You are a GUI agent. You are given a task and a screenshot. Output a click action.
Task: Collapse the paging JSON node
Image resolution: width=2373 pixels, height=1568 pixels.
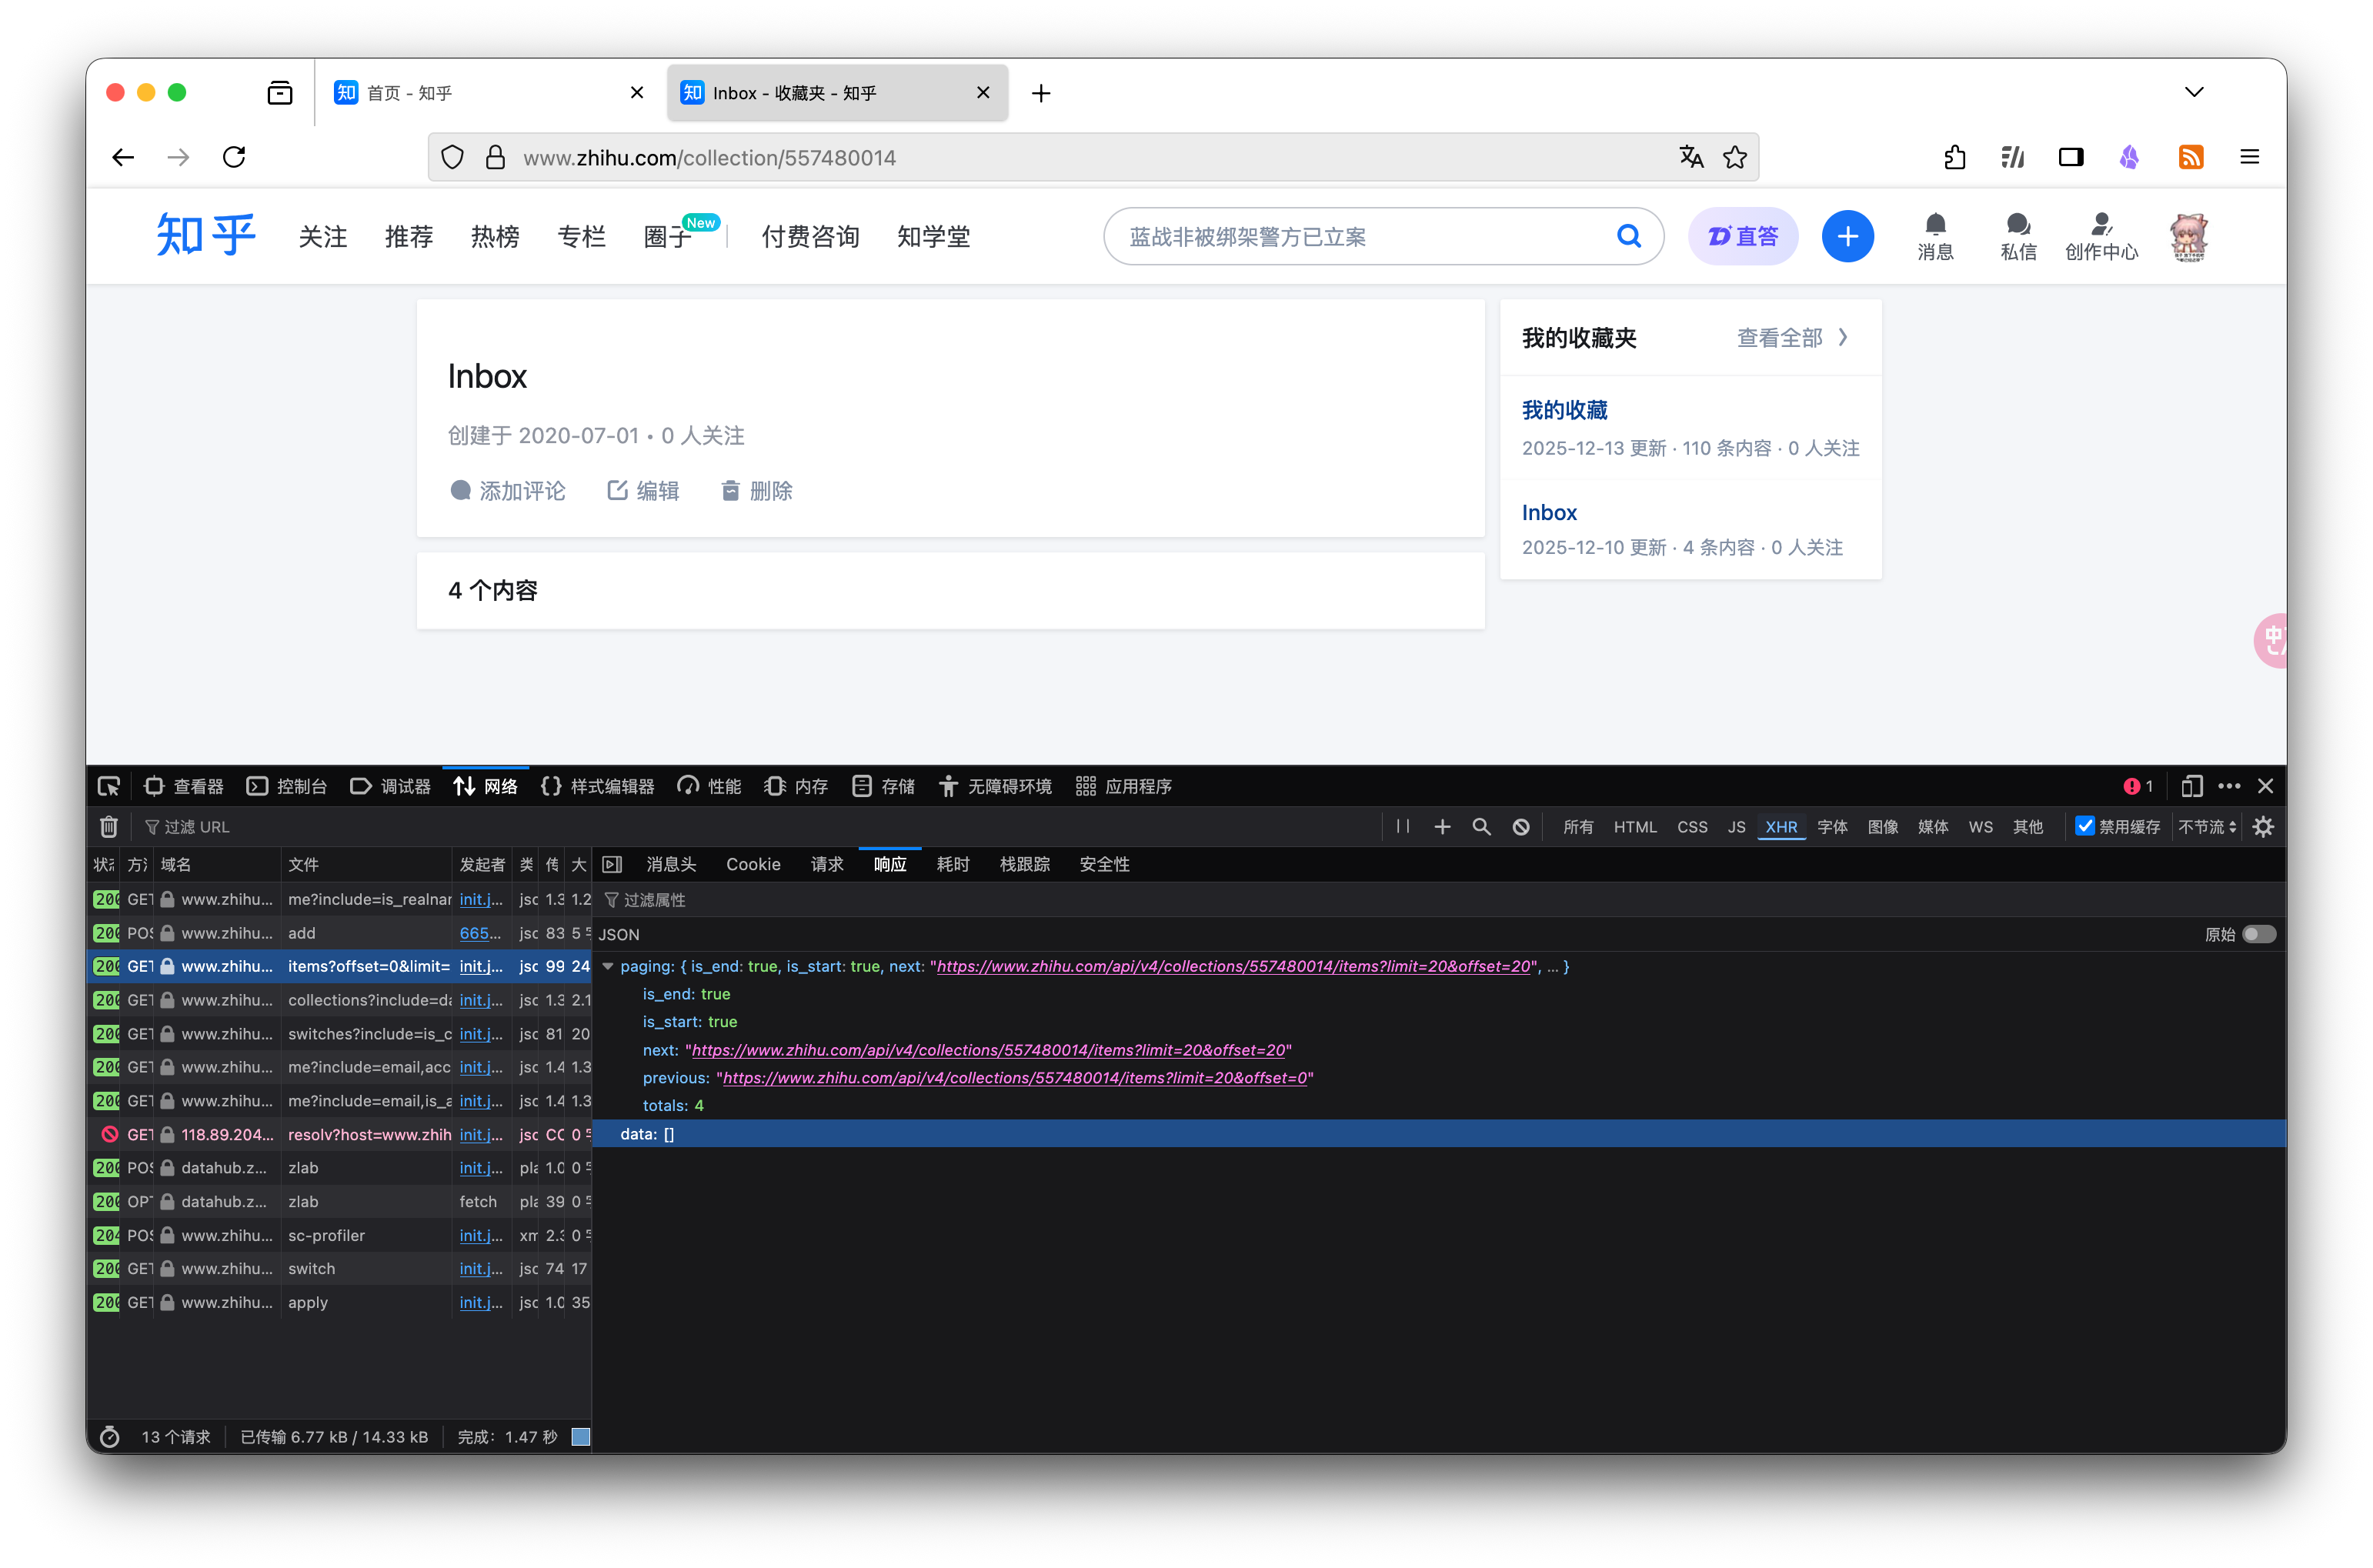[x=608, y=966]
